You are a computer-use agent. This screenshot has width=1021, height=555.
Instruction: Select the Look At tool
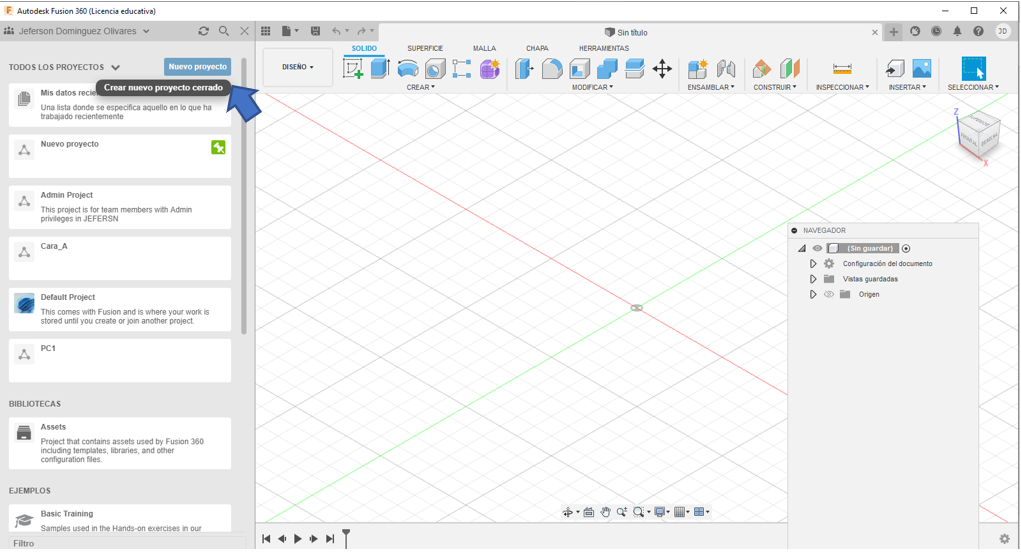(589, 512)
